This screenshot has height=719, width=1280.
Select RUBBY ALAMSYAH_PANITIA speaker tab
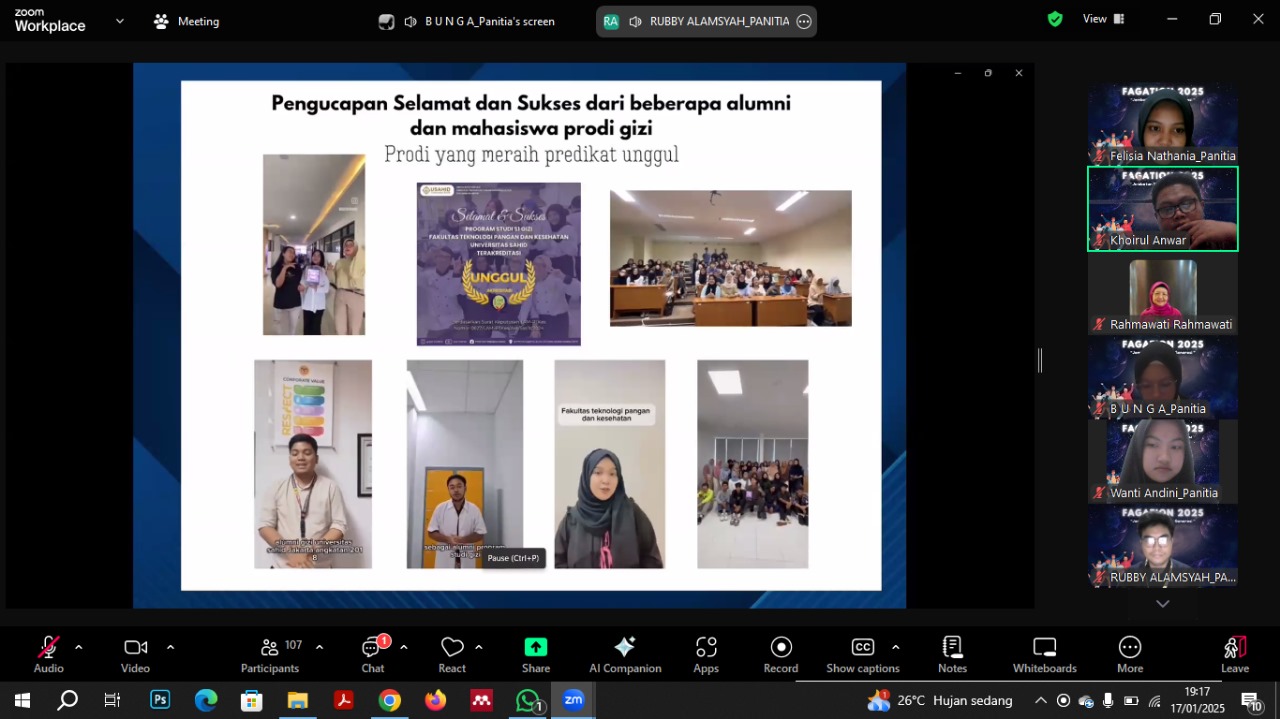706,21
